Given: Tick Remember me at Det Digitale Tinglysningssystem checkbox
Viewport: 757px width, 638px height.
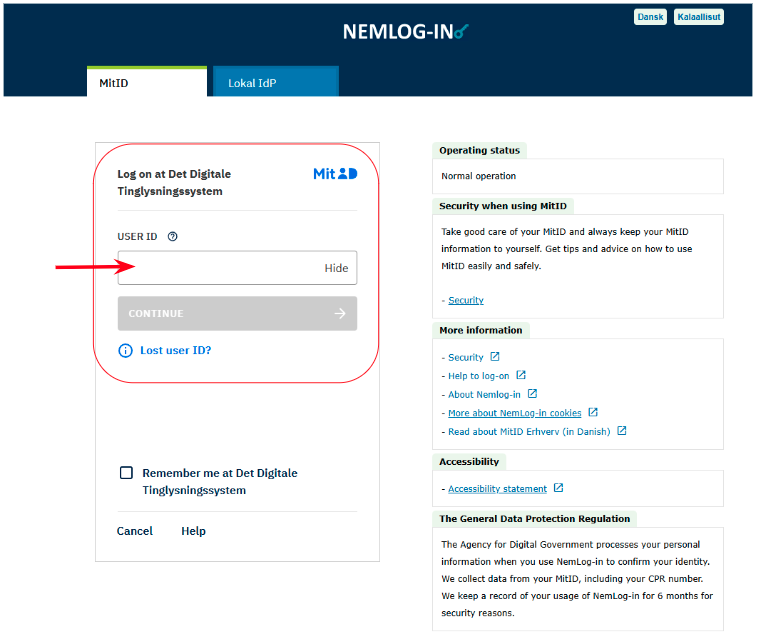Looking at the screenshot, I should click(126, 472).
